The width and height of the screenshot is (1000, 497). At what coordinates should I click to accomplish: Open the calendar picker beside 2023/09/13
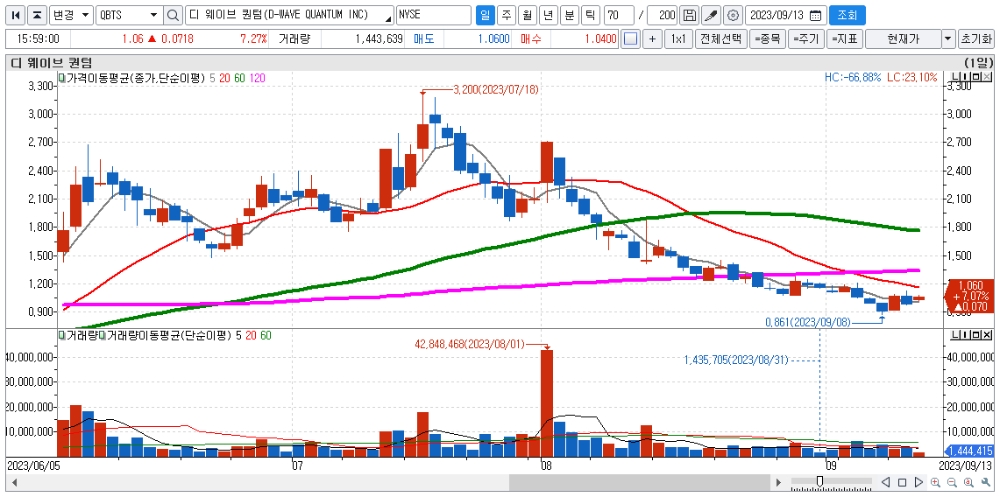coord(815,15)
